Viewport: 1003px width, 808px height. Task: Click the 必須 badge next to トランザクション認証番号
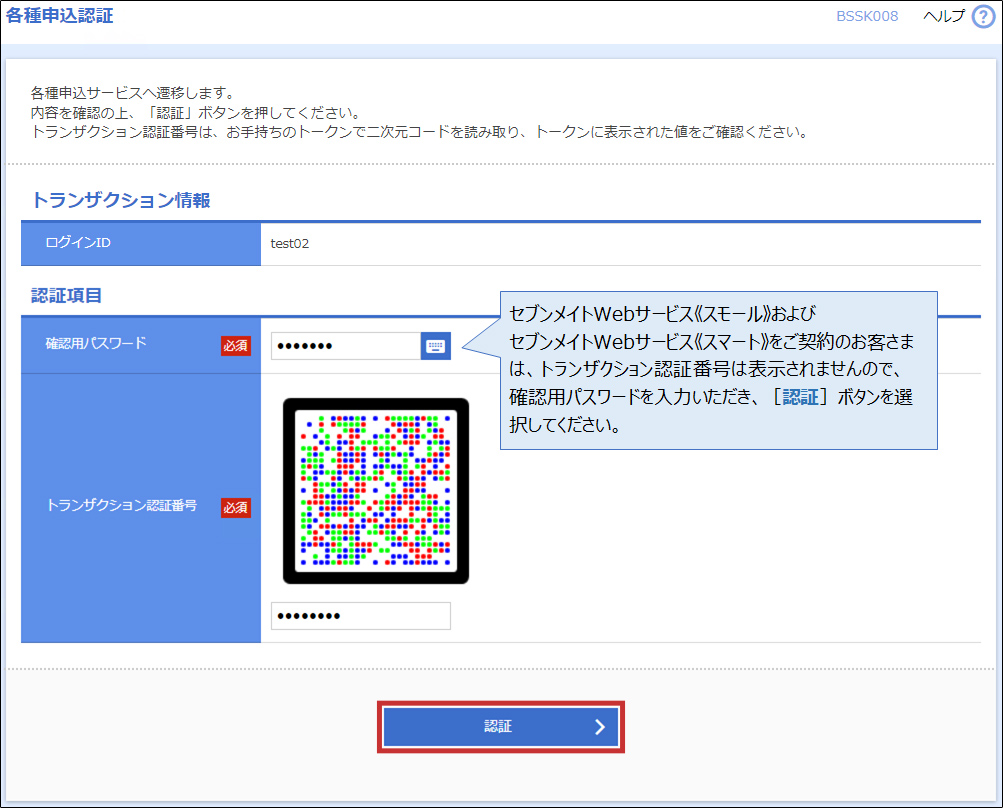coord(235,507)
